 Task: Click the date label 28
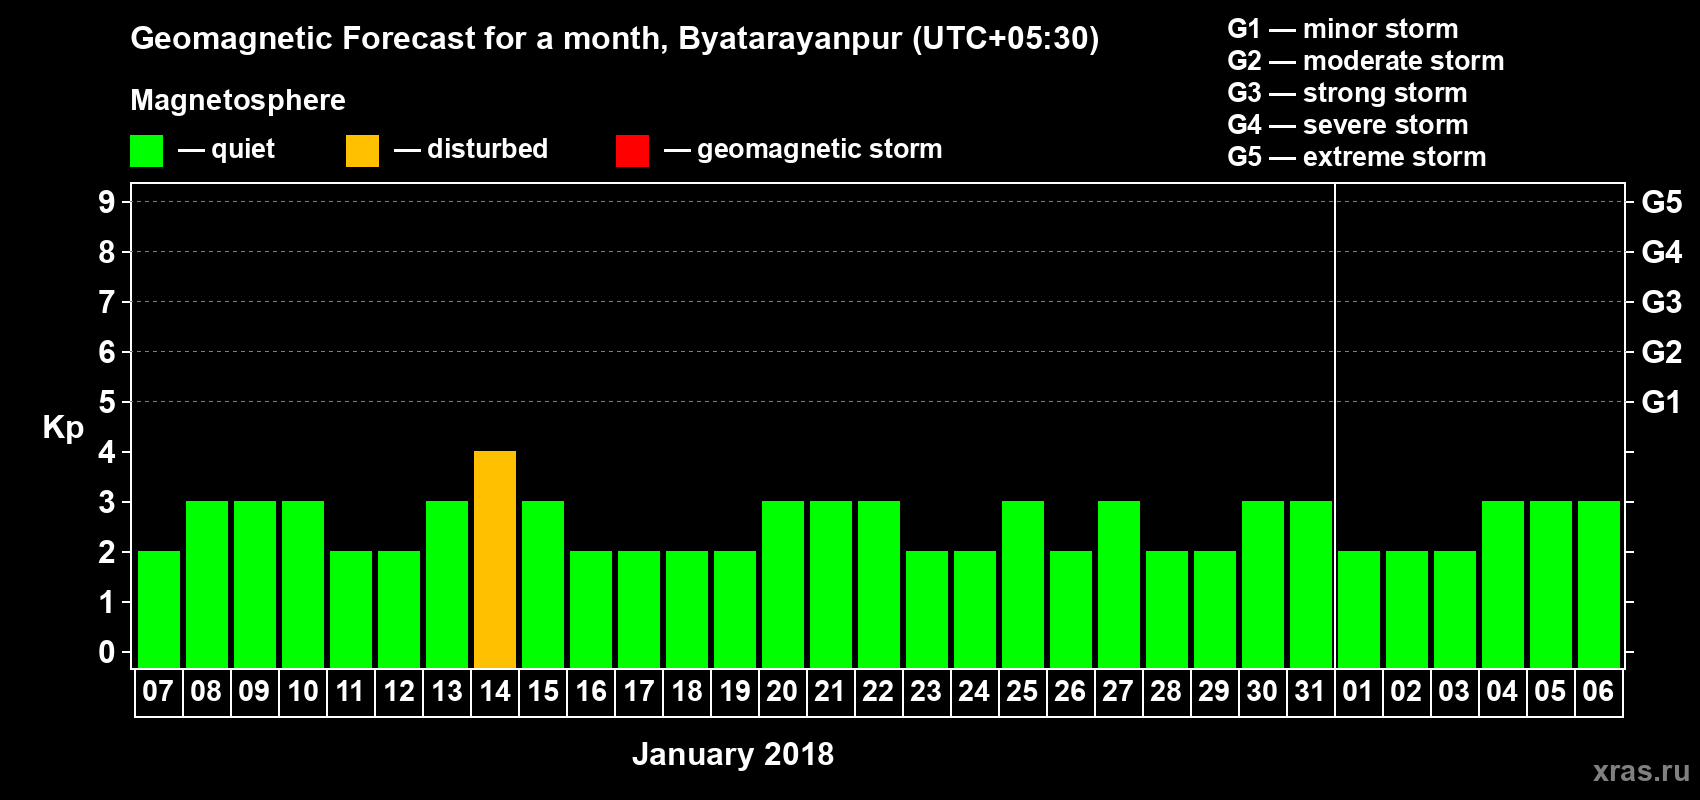pos(1166,691)
